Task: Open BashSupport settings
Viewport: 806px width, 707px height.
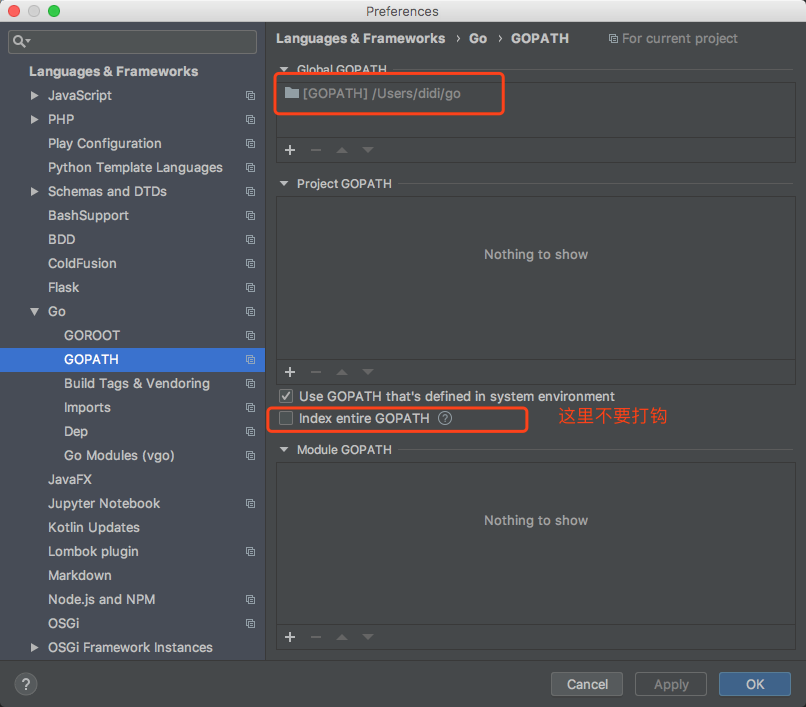Action: [88, 215]
